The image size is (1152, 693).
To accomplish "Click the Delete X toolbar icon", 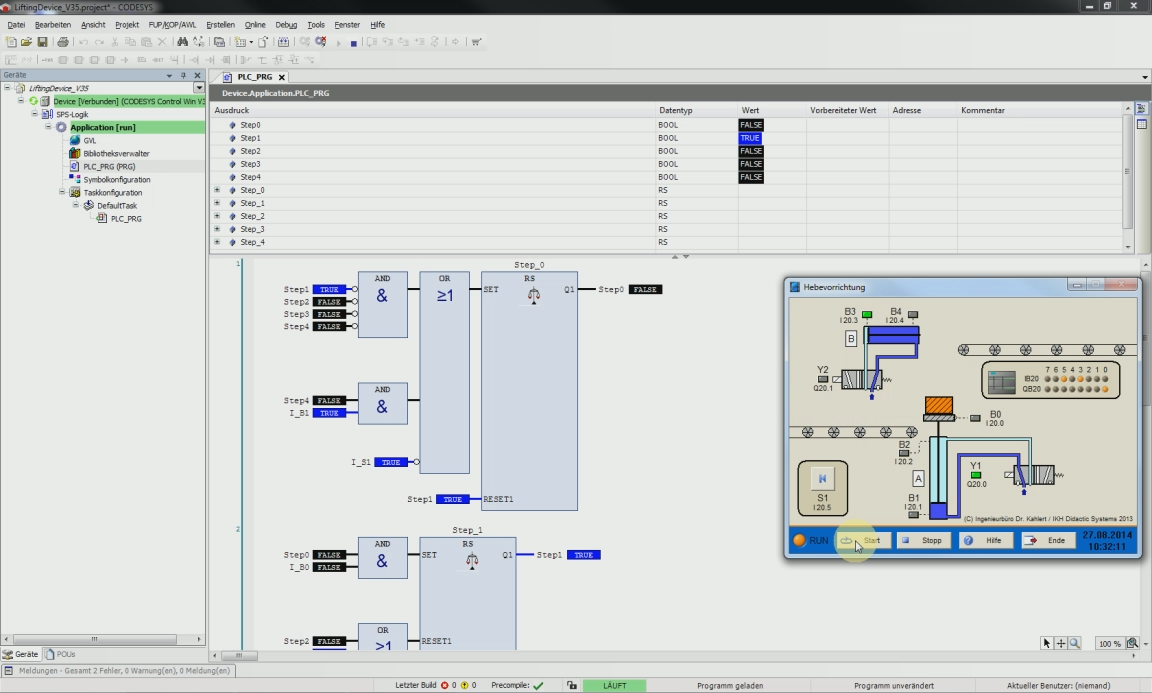I will click(x=162, y=42).
